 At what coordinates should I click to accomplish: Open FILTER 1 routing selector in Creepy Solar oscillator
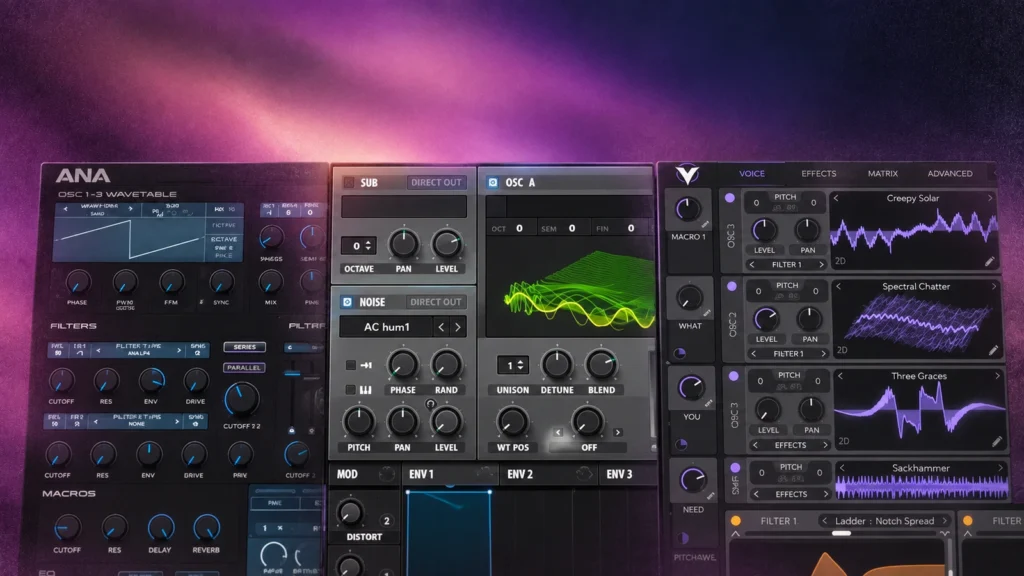(x=786, y=264)
